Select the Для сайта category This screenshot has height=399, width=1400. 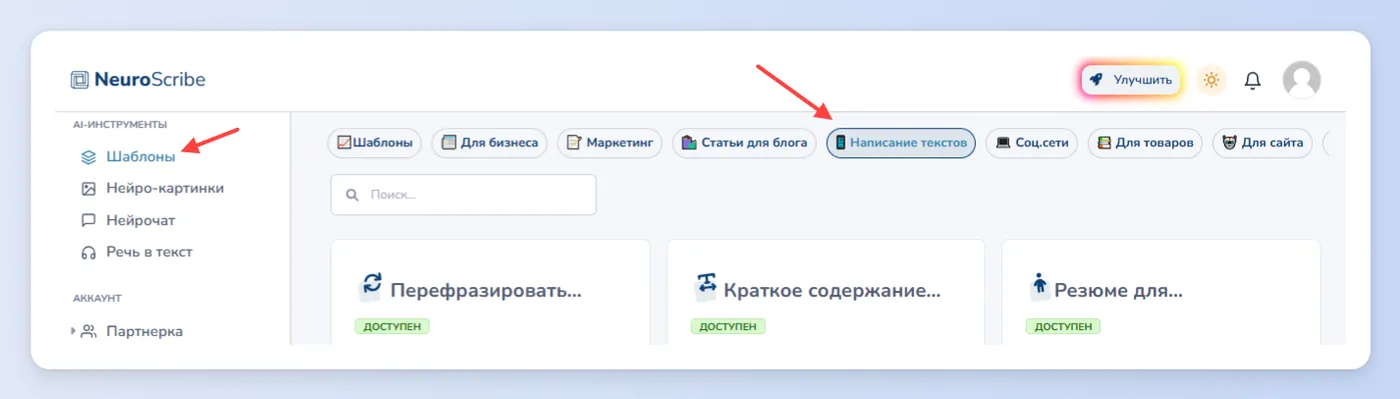point(1262,143)
